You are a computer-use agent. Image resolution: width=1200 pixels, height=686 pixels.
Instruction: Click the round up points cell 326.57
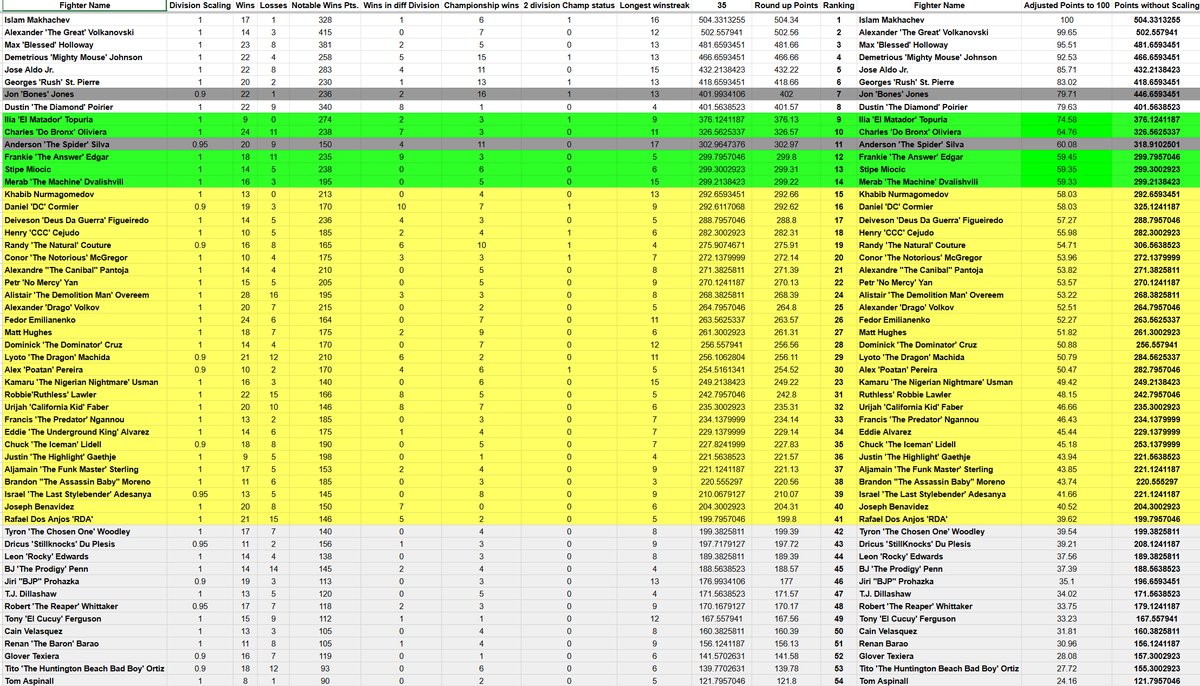(786, 132)
